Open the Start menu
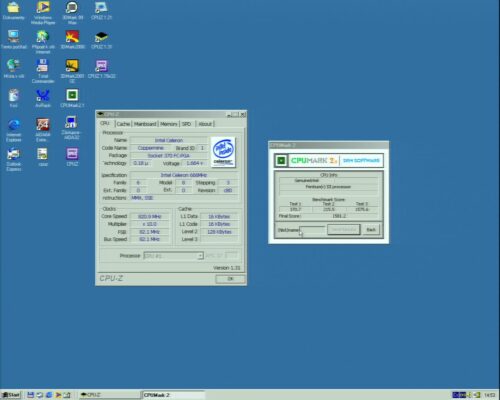Image resolution: width=500 pixels, height=400 pixels. tap(11, 395)
